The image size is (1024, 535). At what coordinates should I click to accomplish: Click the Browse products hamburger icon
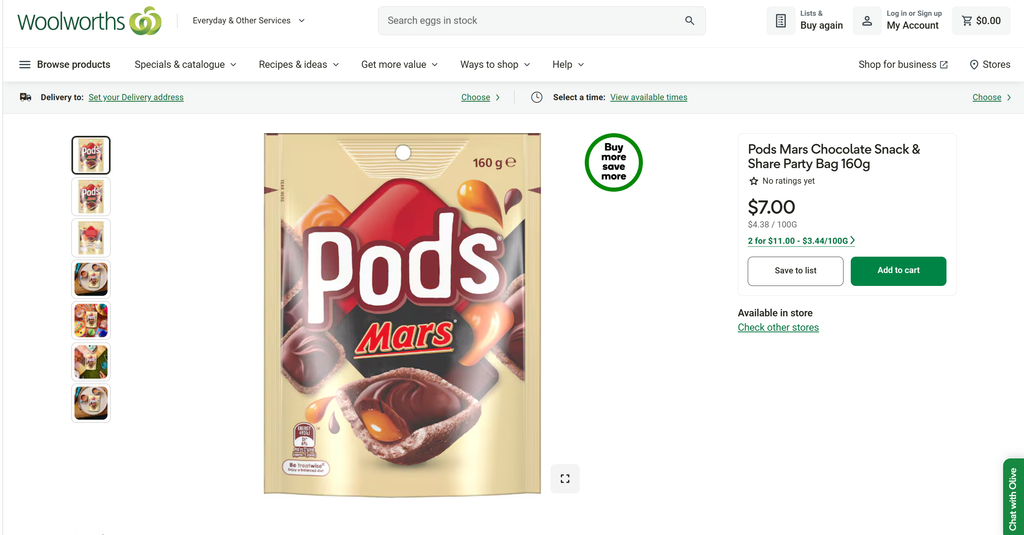pyautogui.click(x=25, y=65)
